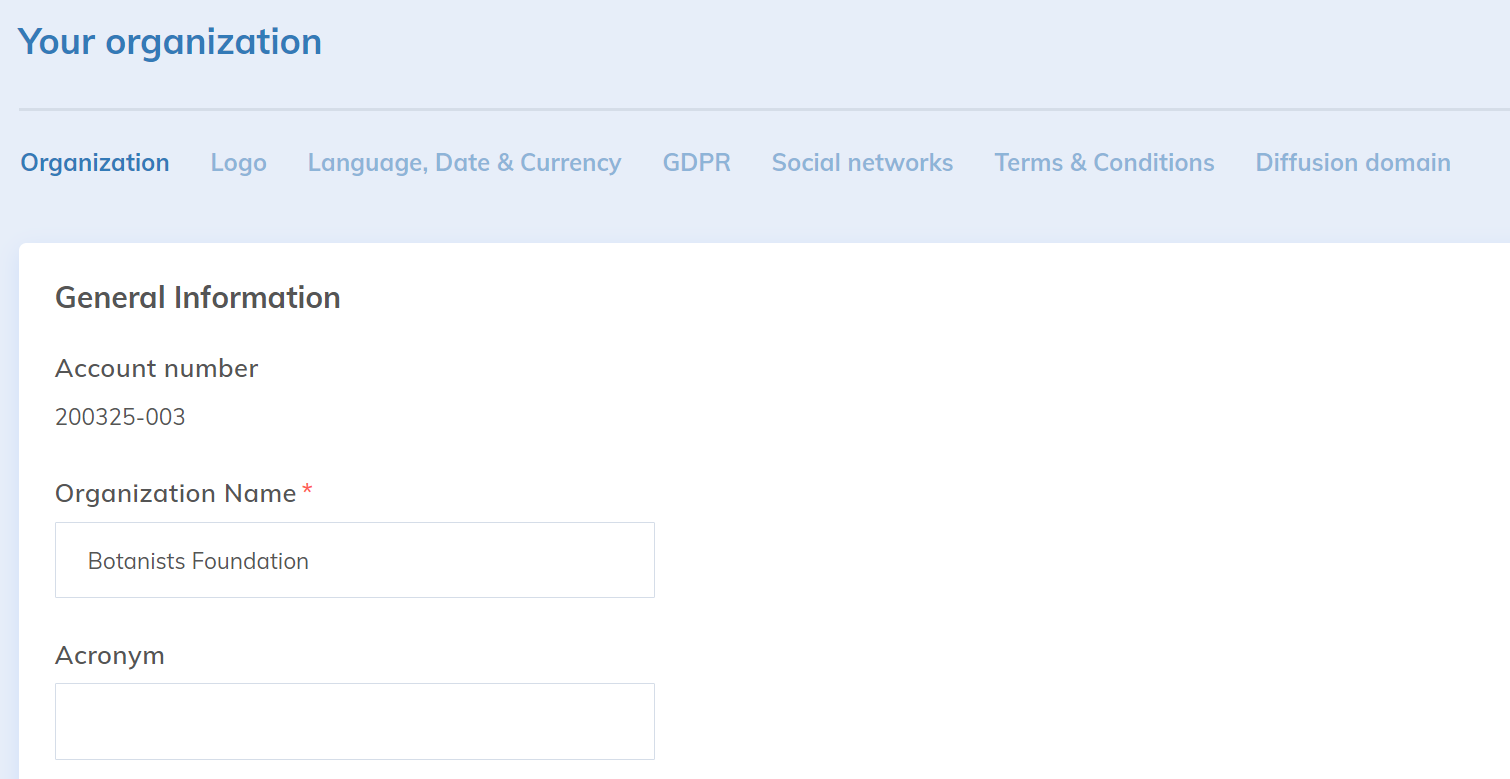Click the red required asterisk

307,491
